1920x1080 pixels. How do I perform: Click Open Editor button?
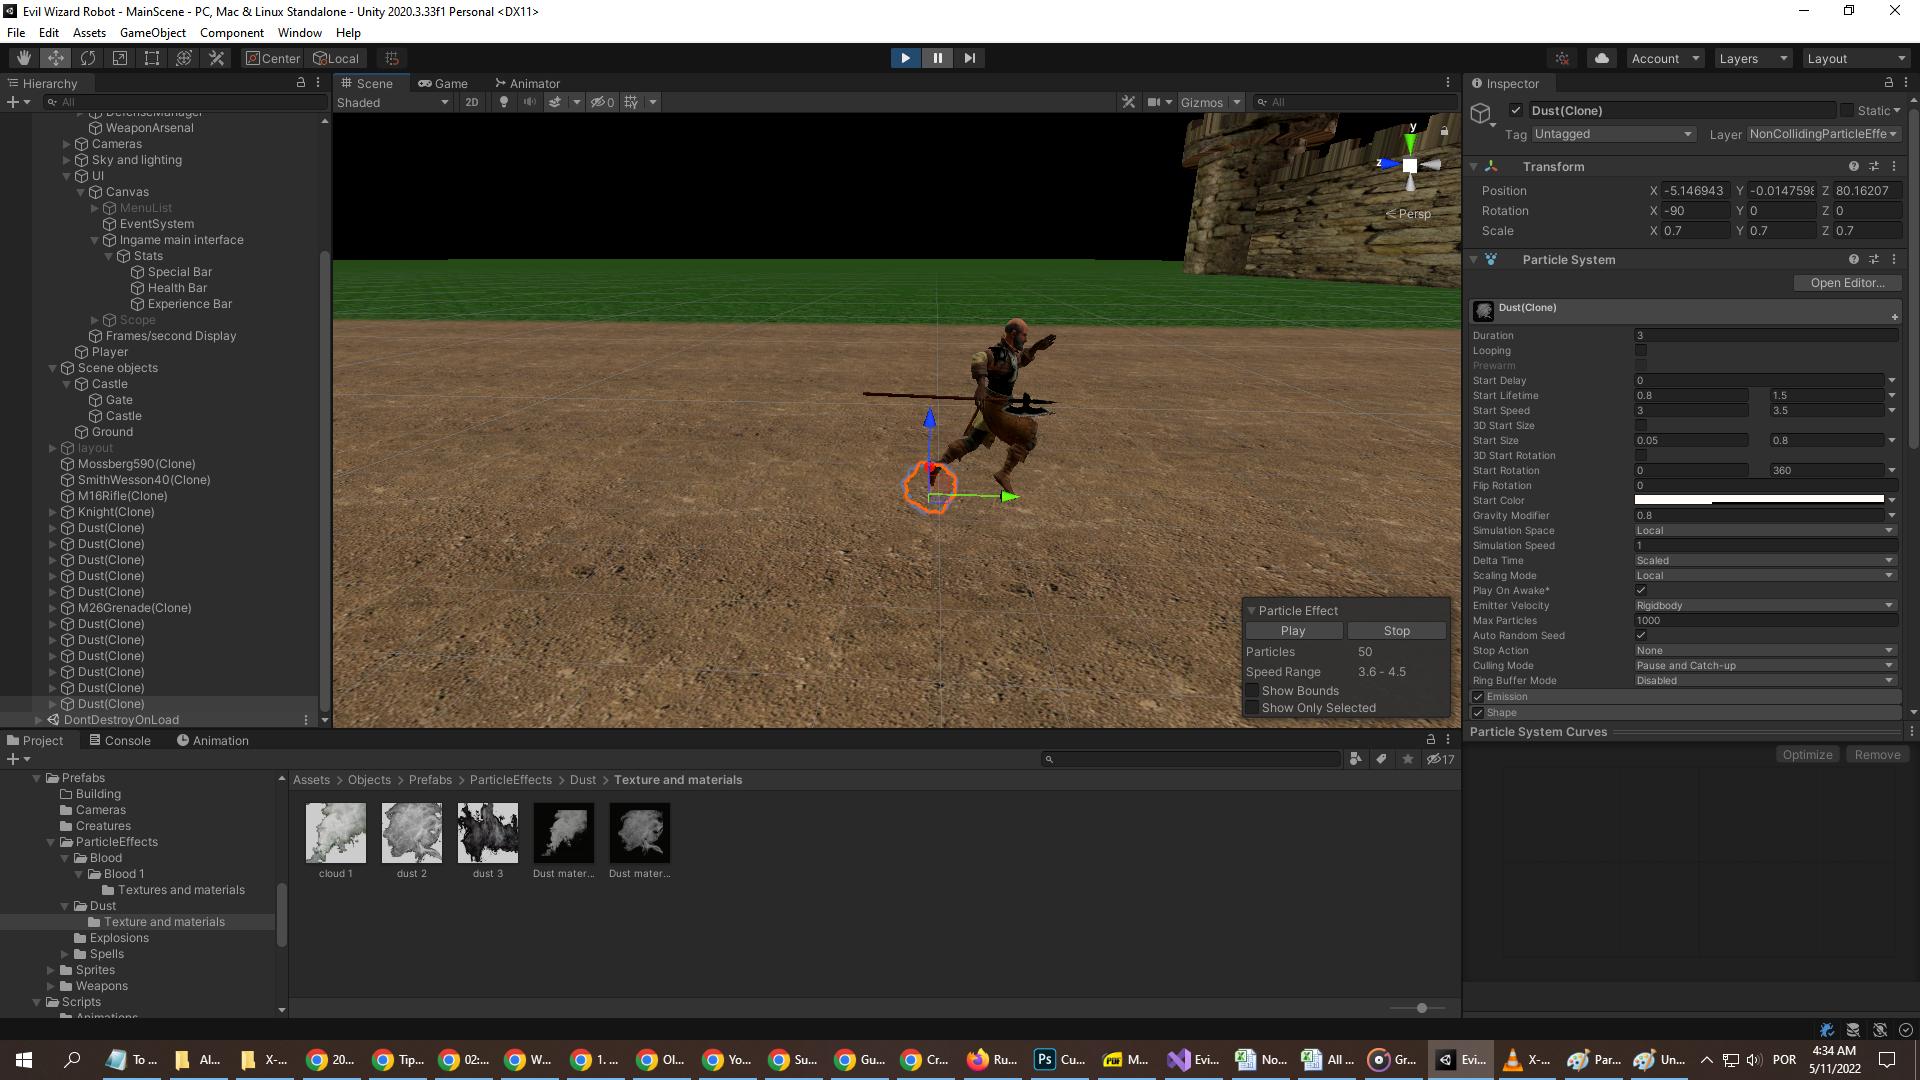(x=1847, y=283)
